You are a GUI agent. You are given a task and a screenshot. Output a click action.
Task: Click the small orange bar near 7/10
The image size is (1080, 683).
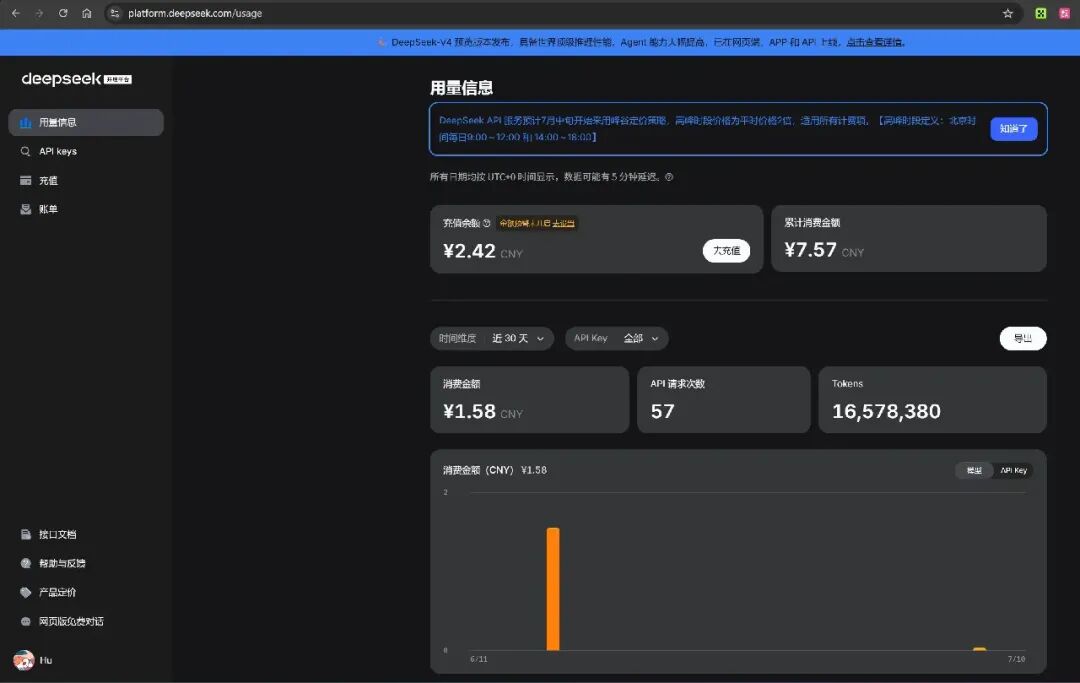click(979, 649)
